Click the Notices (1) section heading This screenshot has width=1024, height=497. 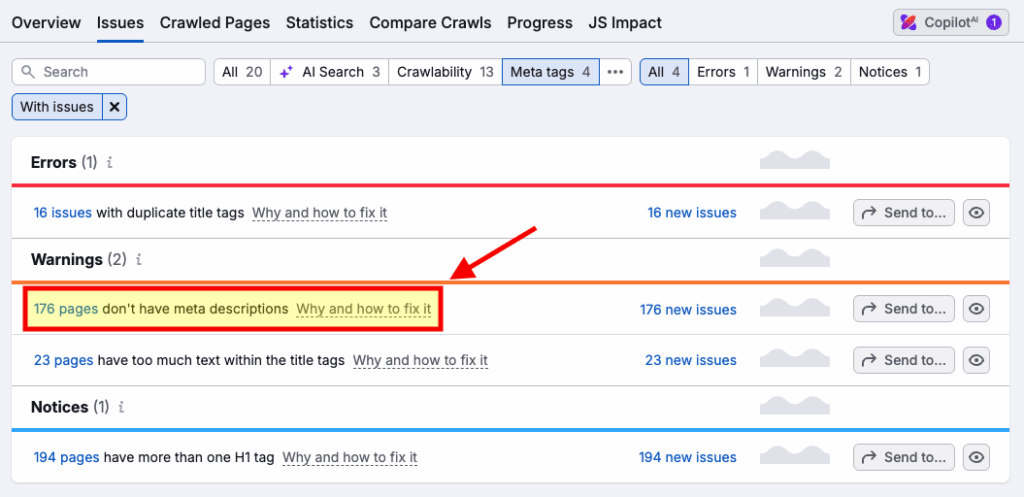(x=70, y=408)
